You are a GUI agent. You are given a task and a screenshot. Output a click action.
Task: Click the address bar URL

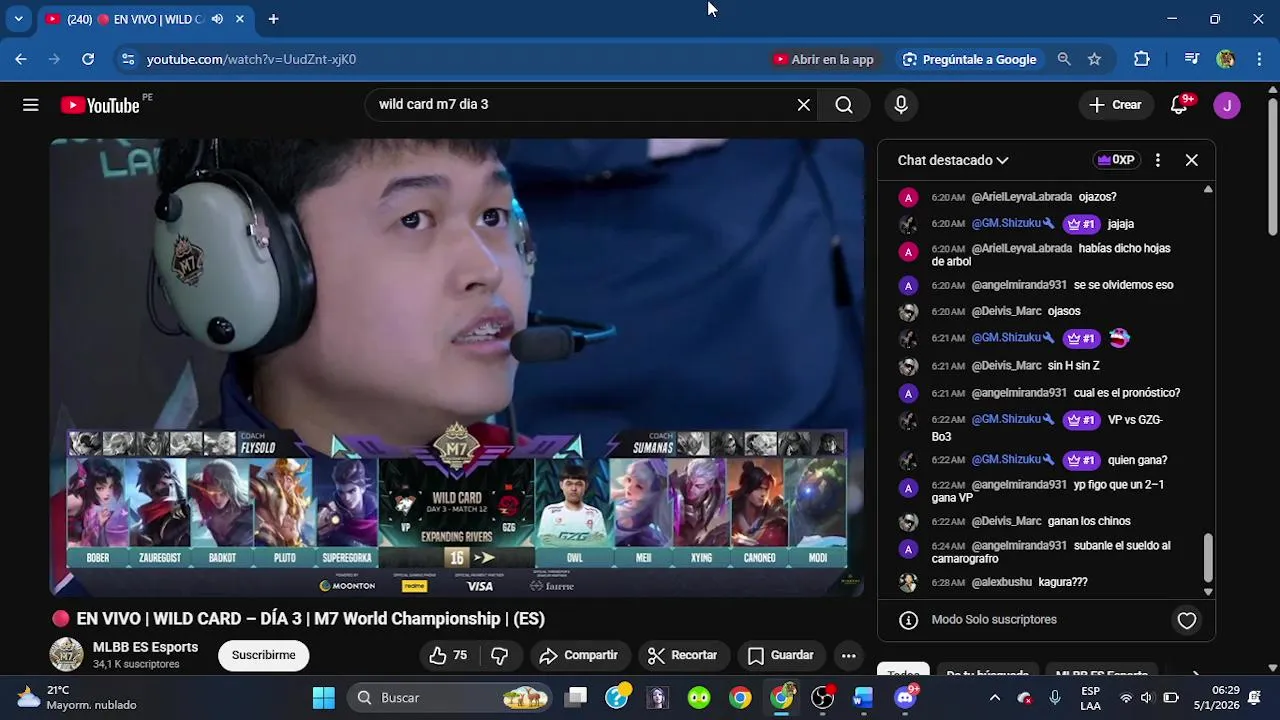point(251,59)
